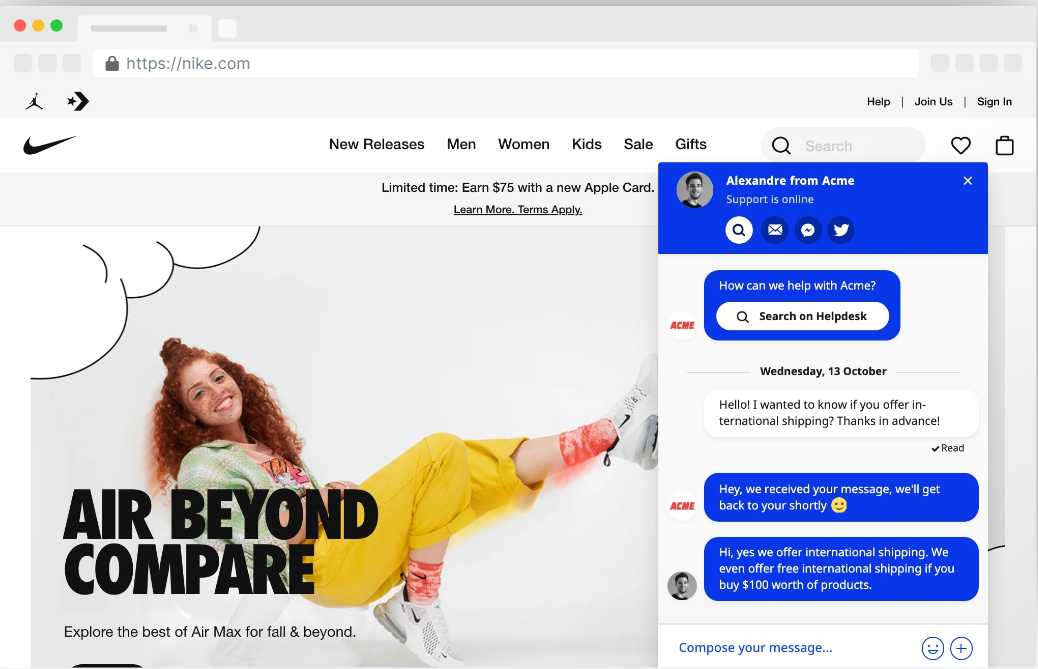
Task: Select the email channel icon in chat header
Action: [775, 230]
